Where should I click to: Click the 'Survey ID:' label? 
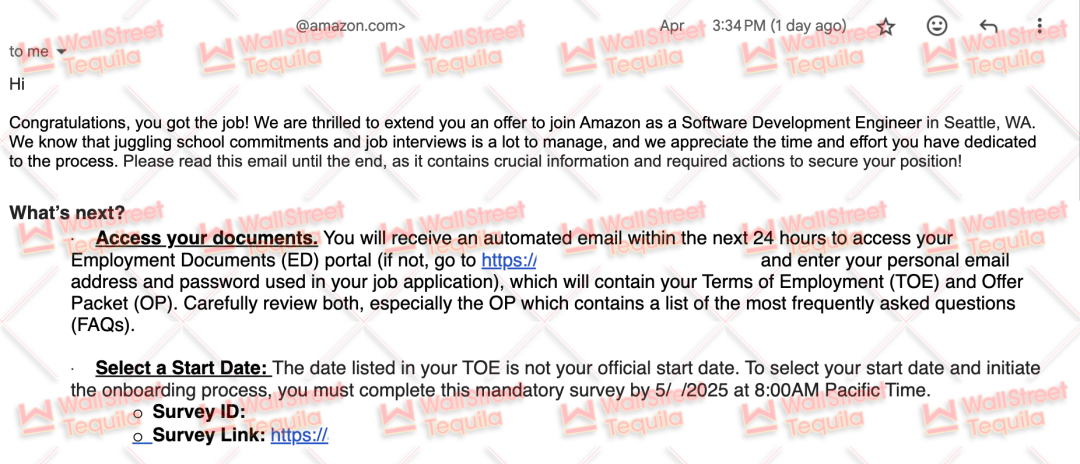[198, 412]
